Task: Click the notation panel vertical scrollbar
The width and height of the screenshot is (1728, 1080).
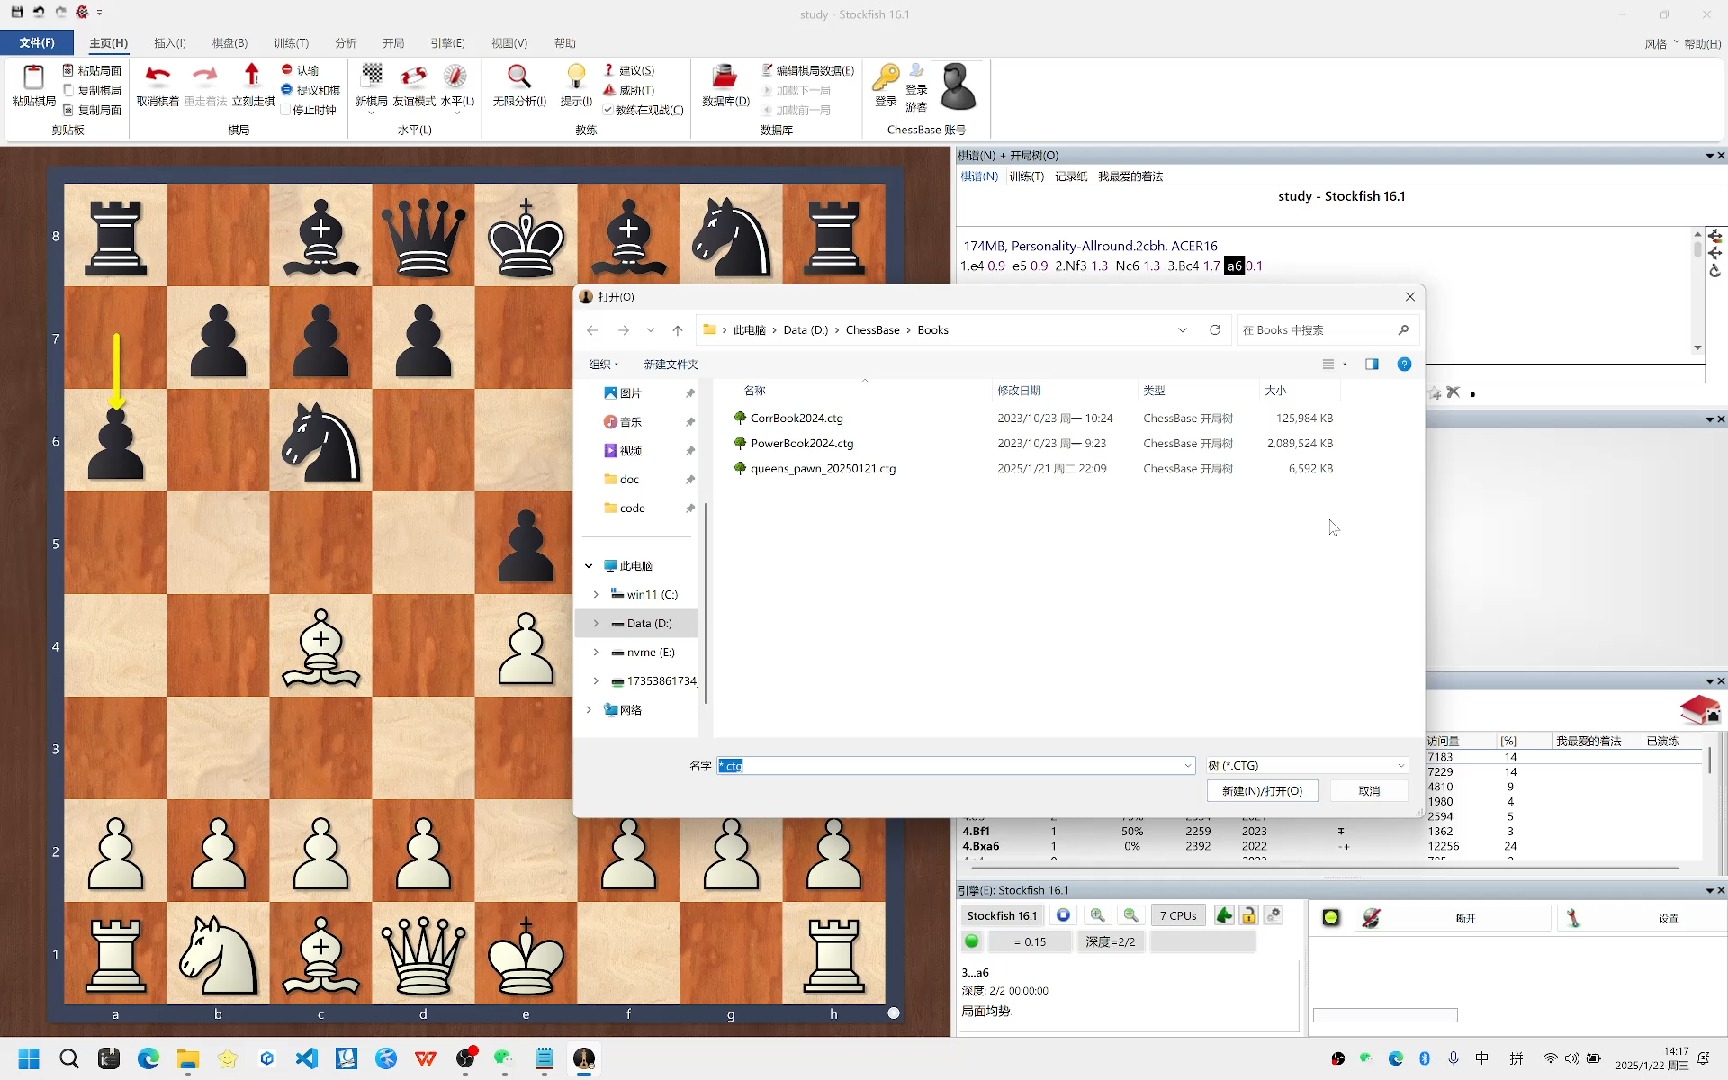Action: pos(1697,291)
